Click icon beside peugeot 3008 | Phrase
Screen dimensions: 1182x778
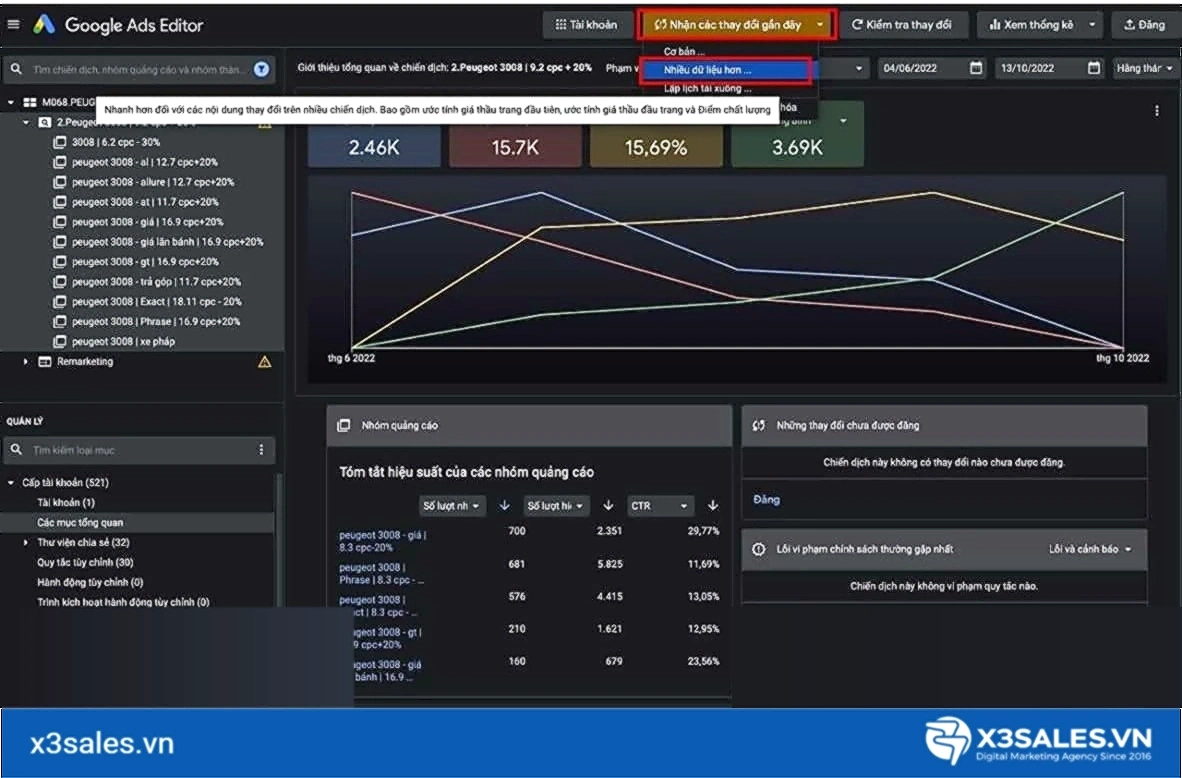pos(59,321)
